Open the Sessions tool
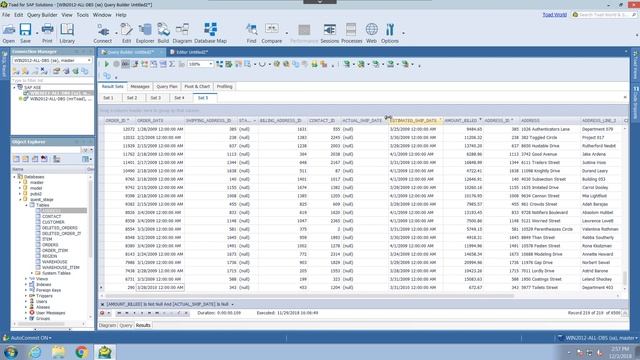 (329, 33)
